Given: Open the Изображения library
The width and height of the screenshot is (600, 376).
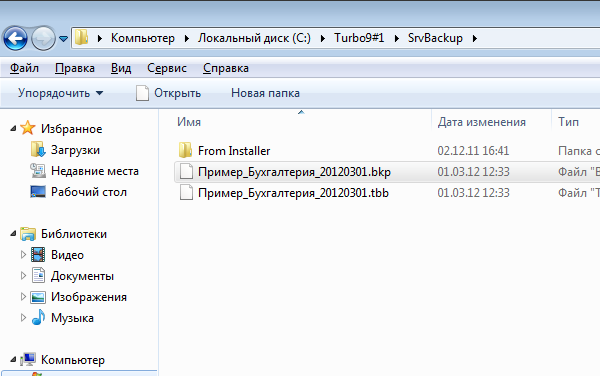Looking at the screenshot, I should [89, 297].
